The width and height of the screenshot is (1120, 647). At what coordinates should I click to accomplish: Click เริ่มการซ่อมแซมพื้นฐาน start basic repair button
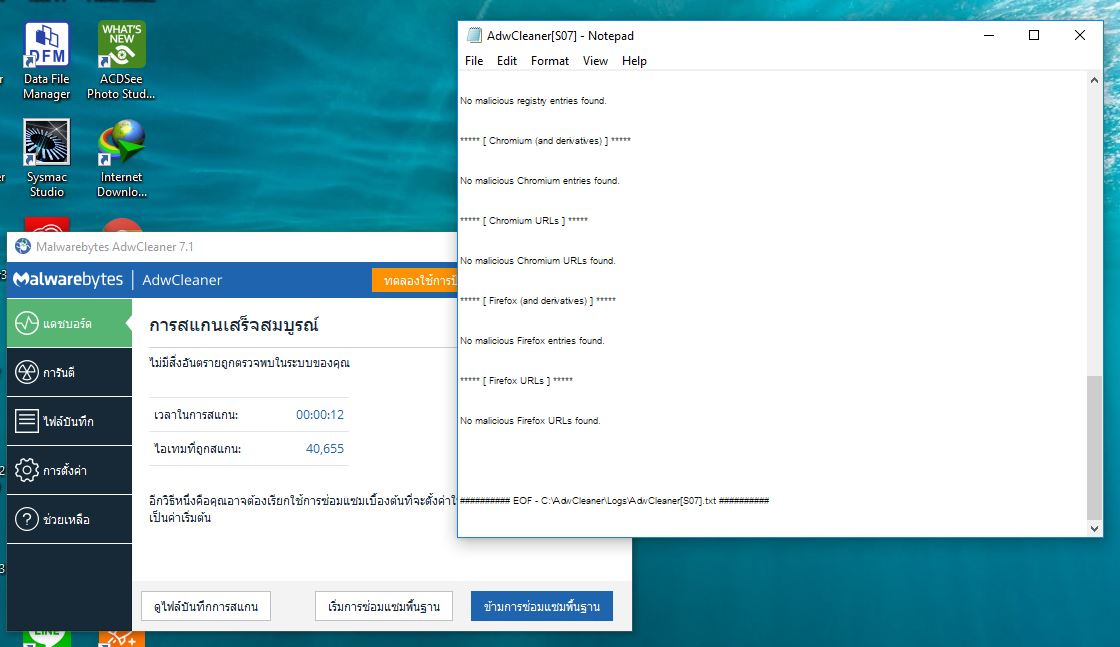click(384, 606)
